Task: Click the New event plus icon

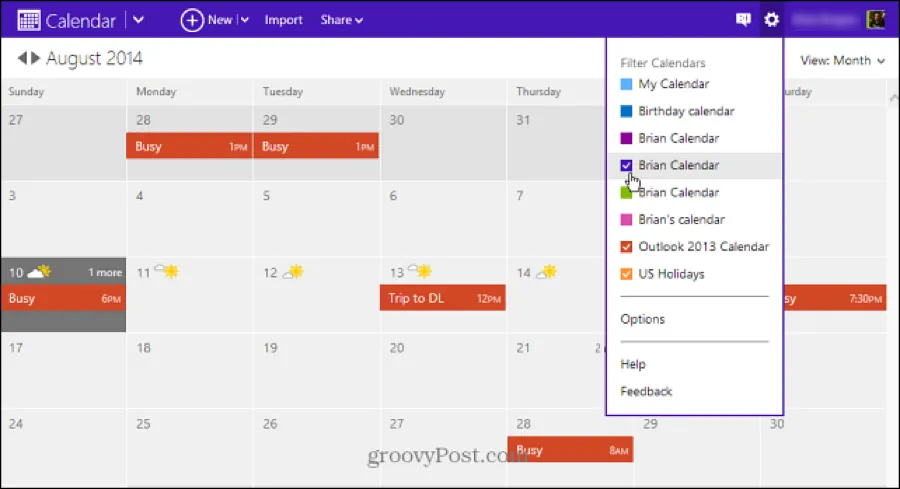Action: 192,20
